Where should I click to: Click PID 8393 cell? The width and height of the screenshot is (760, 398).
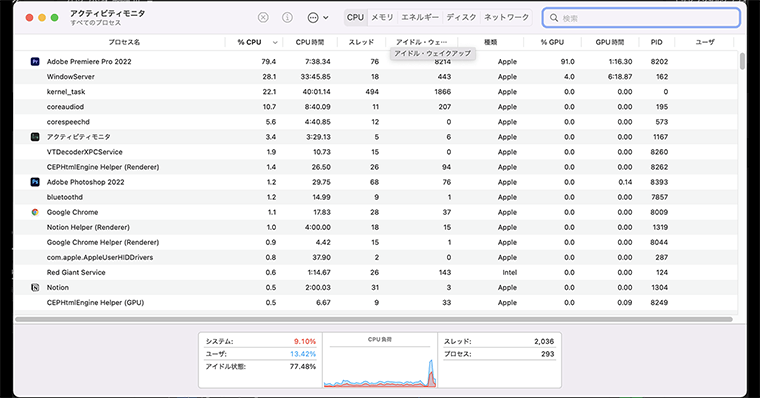[x=659, y=182]
